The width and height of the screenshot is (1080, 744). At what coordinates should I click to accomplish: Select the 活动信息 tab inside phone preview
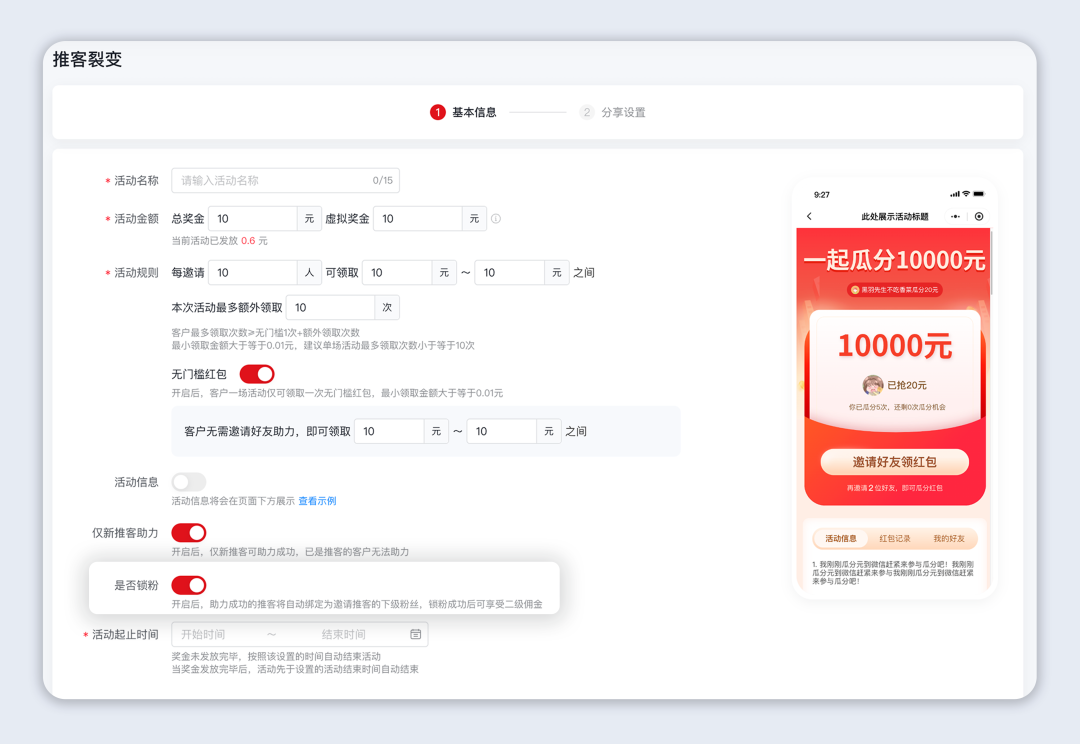tap(842, 538)
